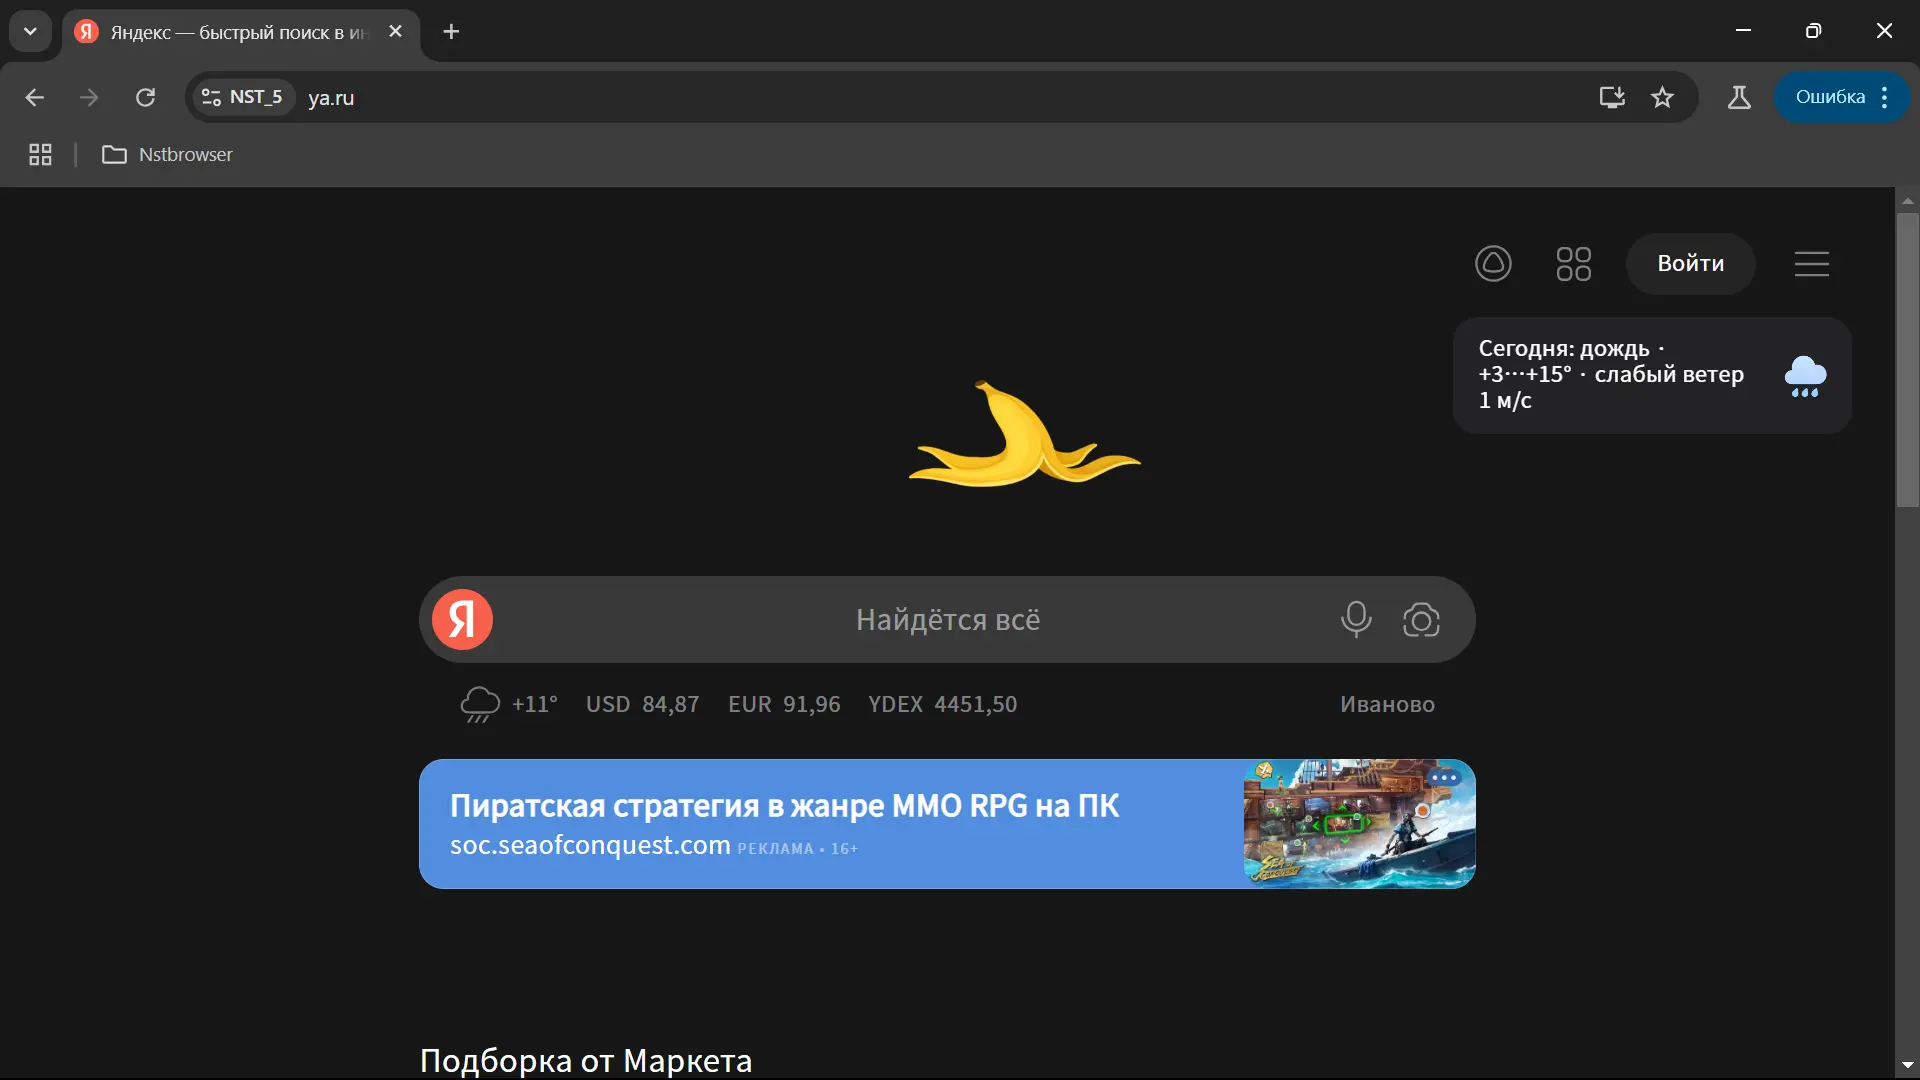Viewport: 1920px width, 1080px height.
Task: Minimize the browser window
Action: tap(1743, 31)
